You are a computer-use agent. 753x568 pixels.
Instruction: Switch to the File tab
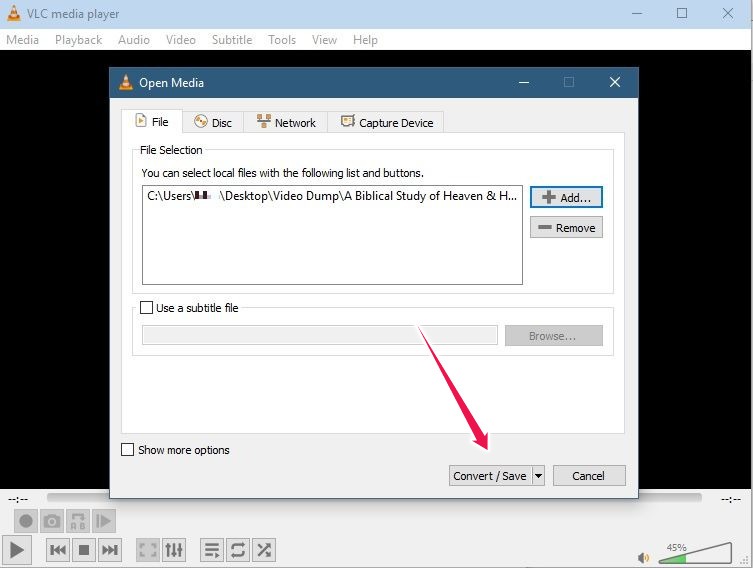(x=152, y=122)
